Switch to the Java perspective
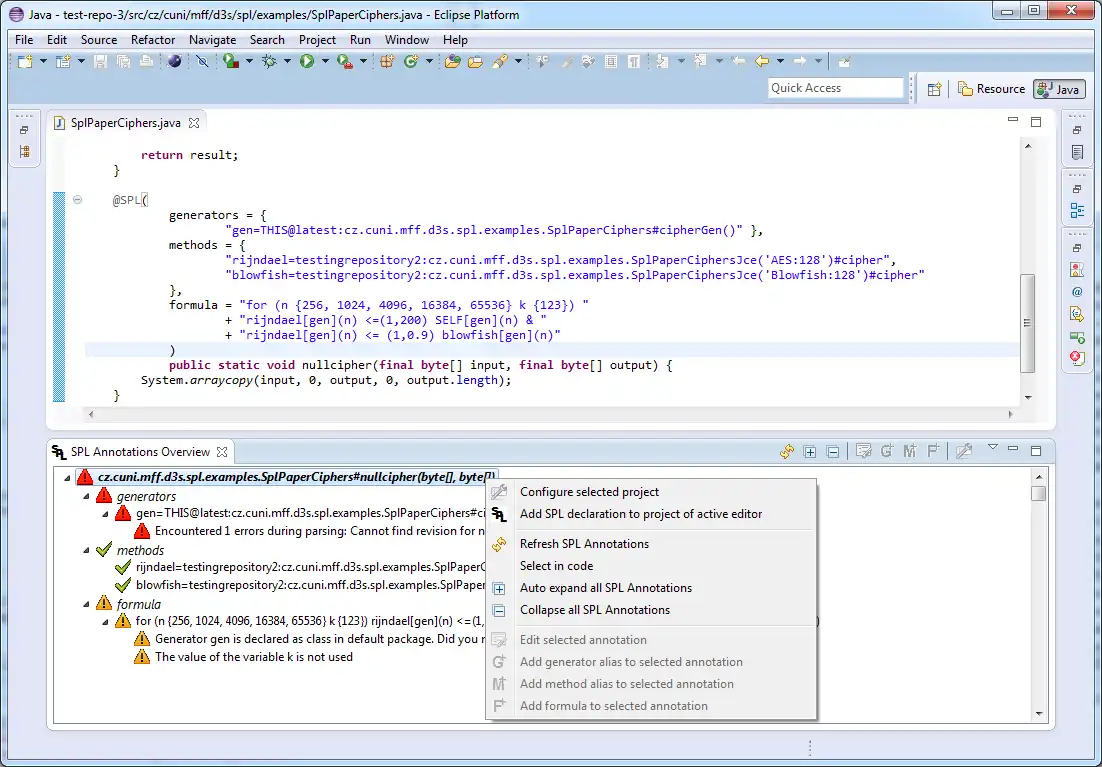This screenshot has width=1102, height=767. click(x=1060, y=89)
